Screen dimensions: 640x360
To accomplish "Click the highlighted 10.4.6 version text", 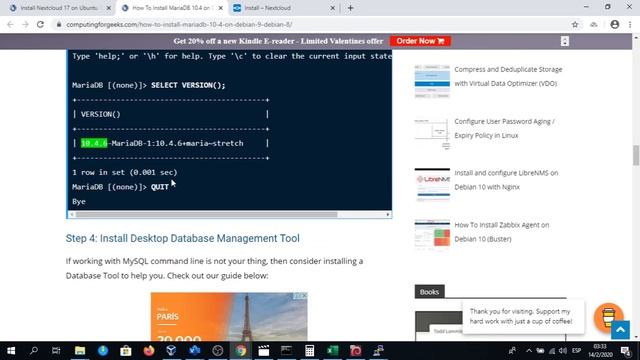I will pyautogui.click(x=94, y=143).
